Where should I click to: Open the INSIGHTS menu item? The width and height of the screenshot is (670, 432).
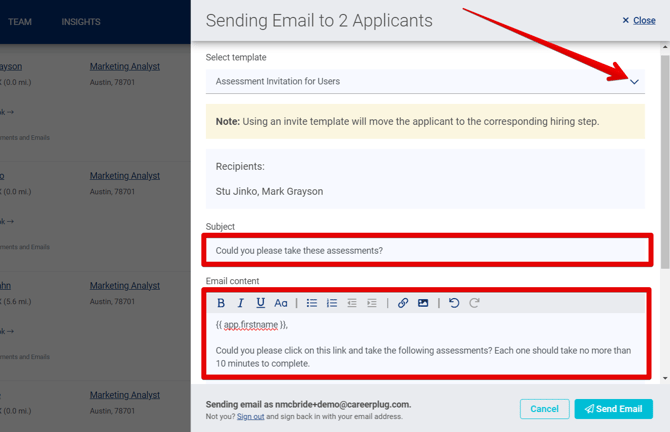click(81, 22)
